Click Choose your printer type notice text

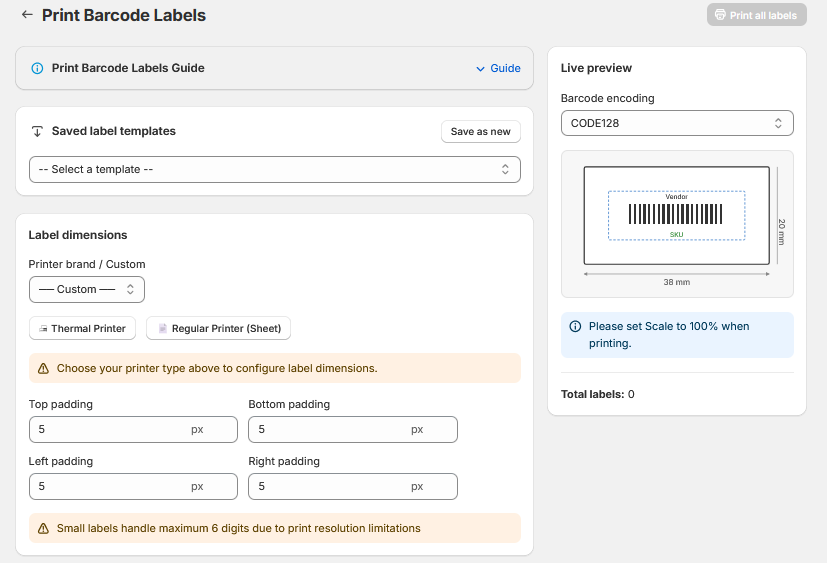click(x=217, y=368)
